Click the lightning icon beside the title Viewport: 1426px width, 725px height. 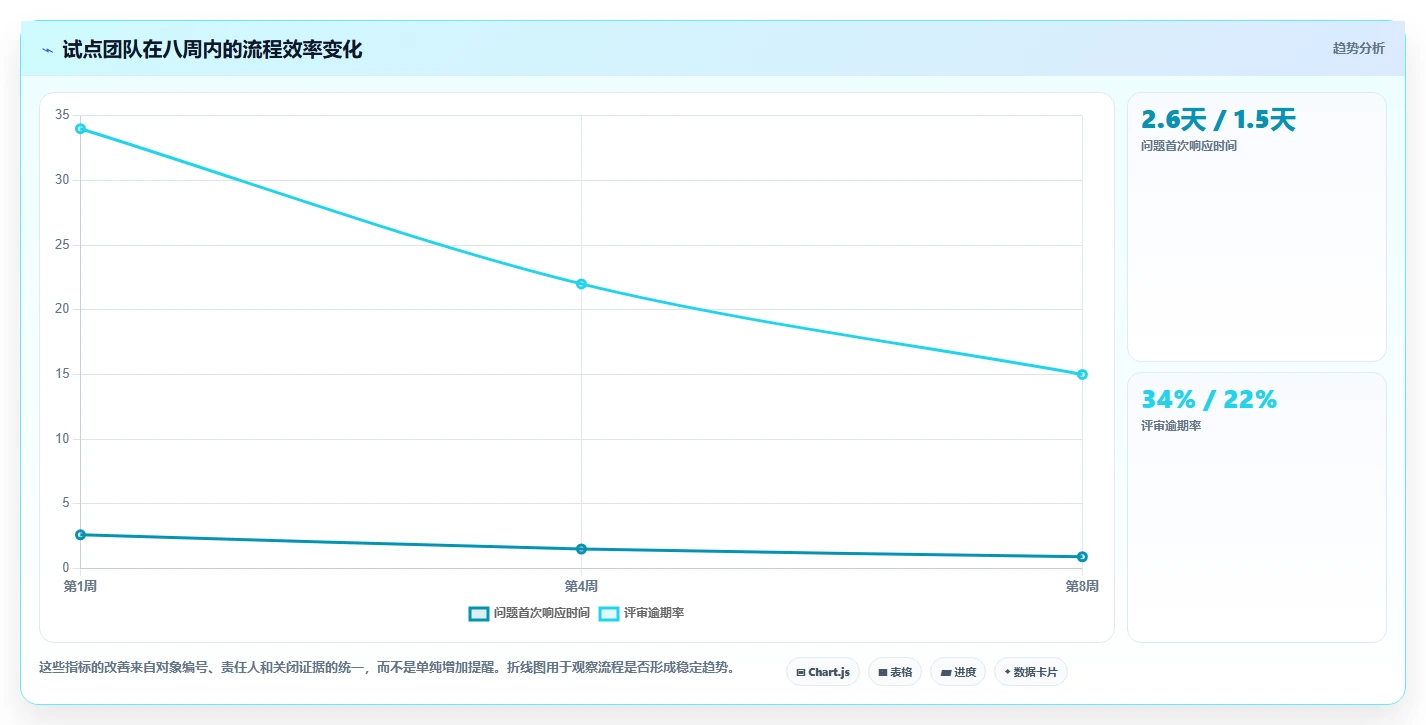47,50
